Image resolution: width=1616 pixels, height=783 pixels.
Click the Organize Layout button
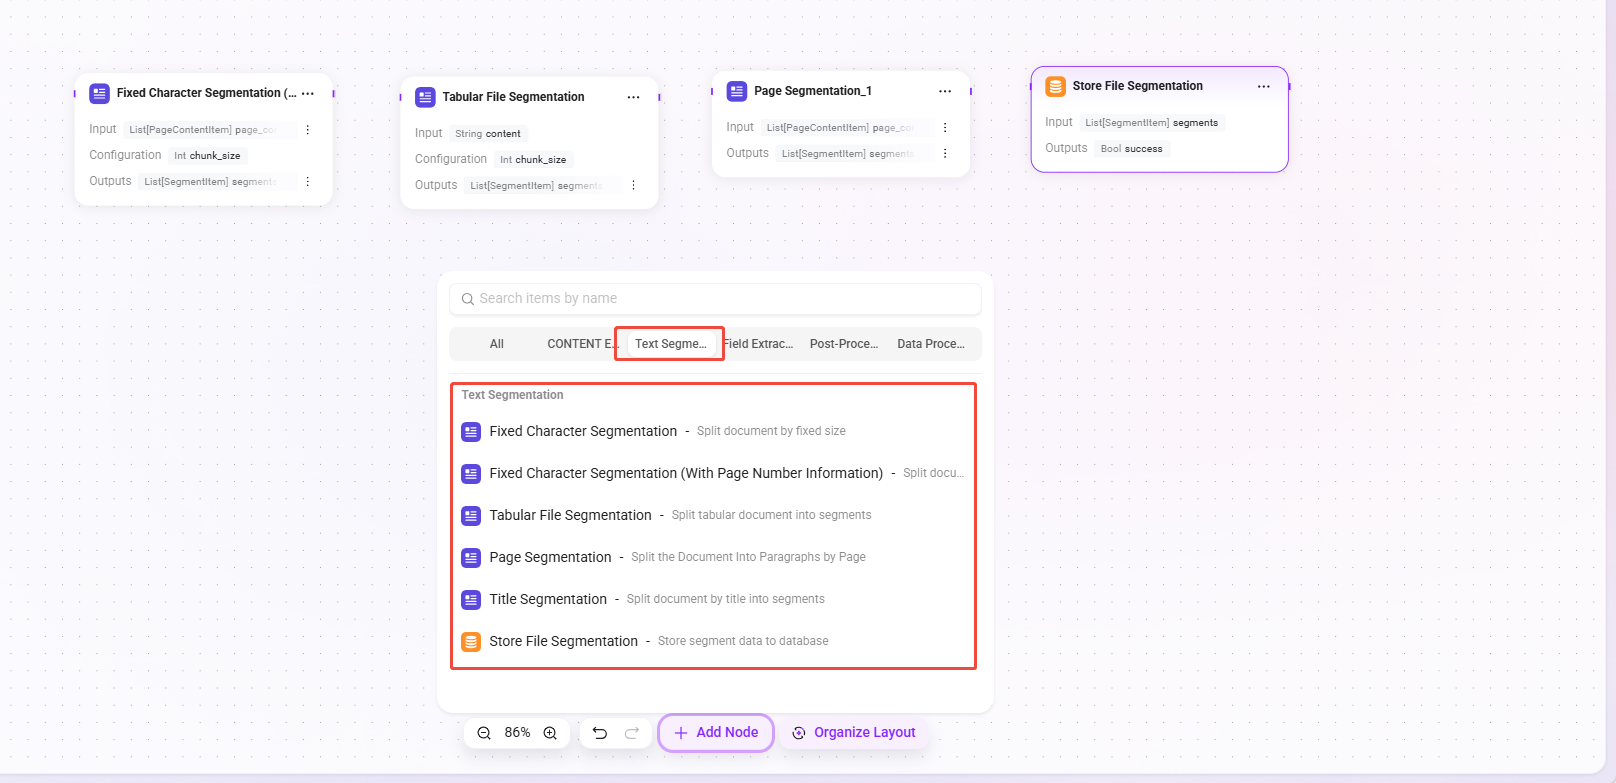tap(854, 733)
